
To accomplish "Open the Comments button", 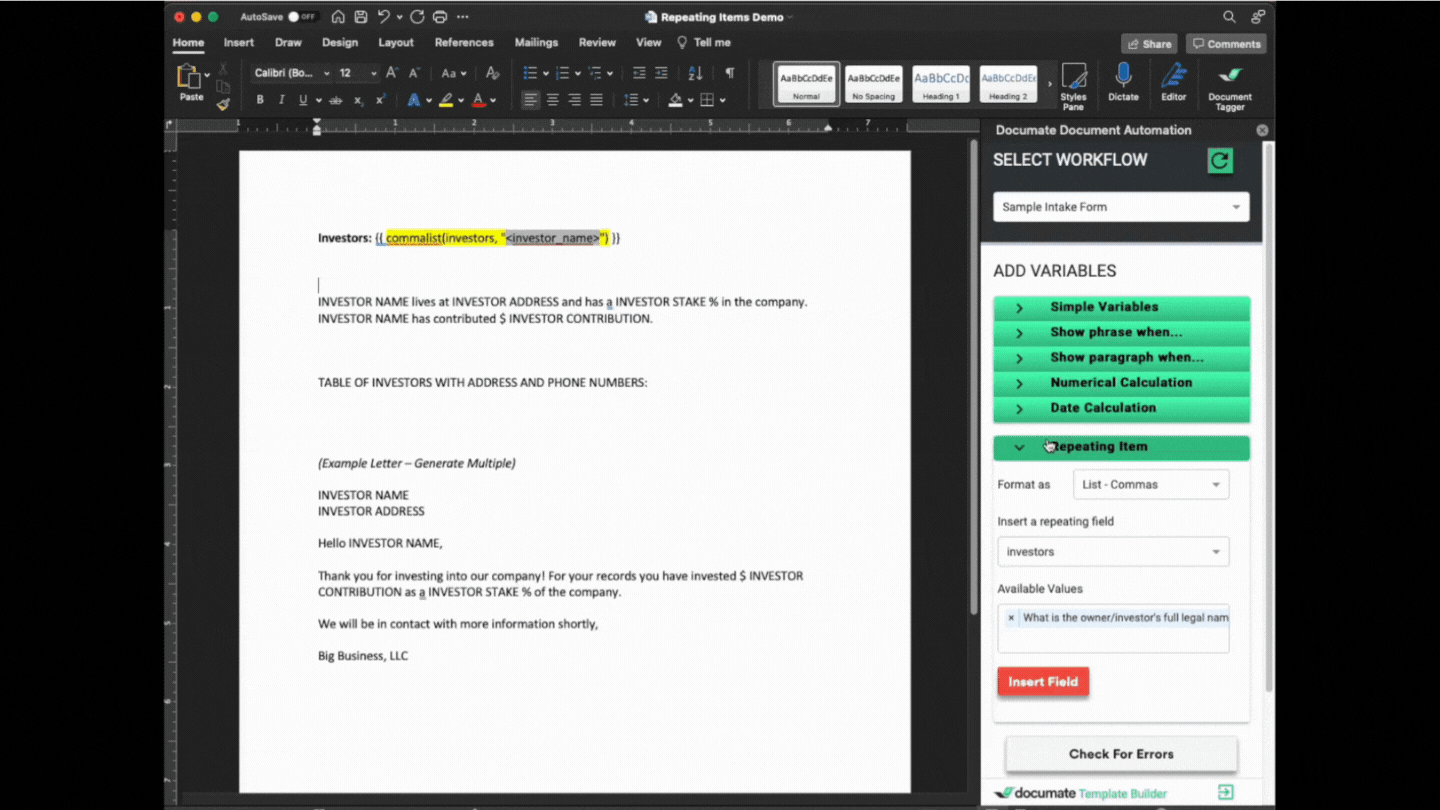I will [x=1226, y=44].
